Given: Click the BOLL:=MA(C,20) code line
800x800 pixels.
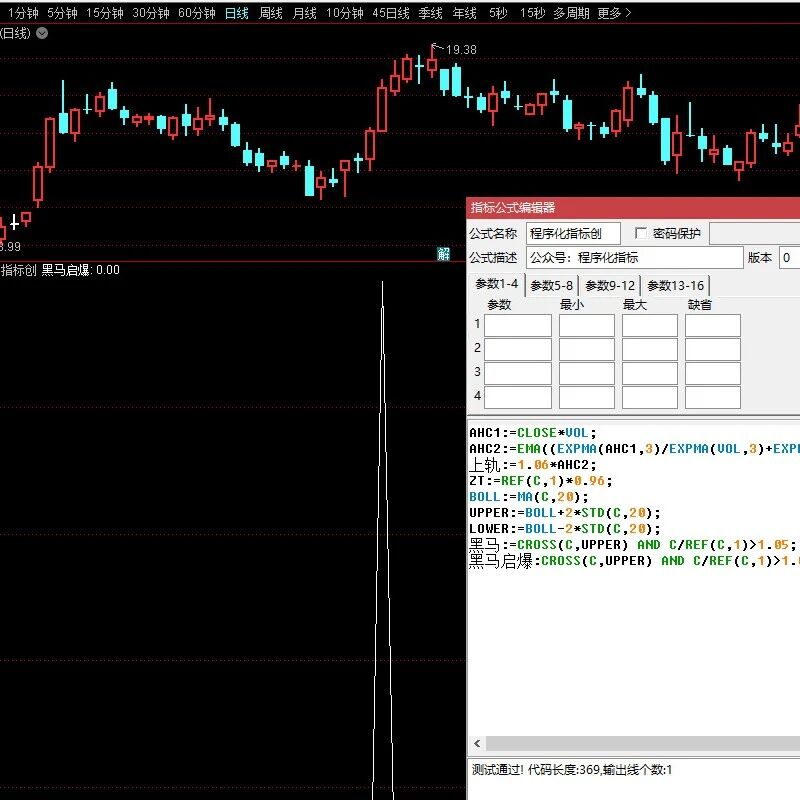Looking at the screenshot, I should 529,496.
